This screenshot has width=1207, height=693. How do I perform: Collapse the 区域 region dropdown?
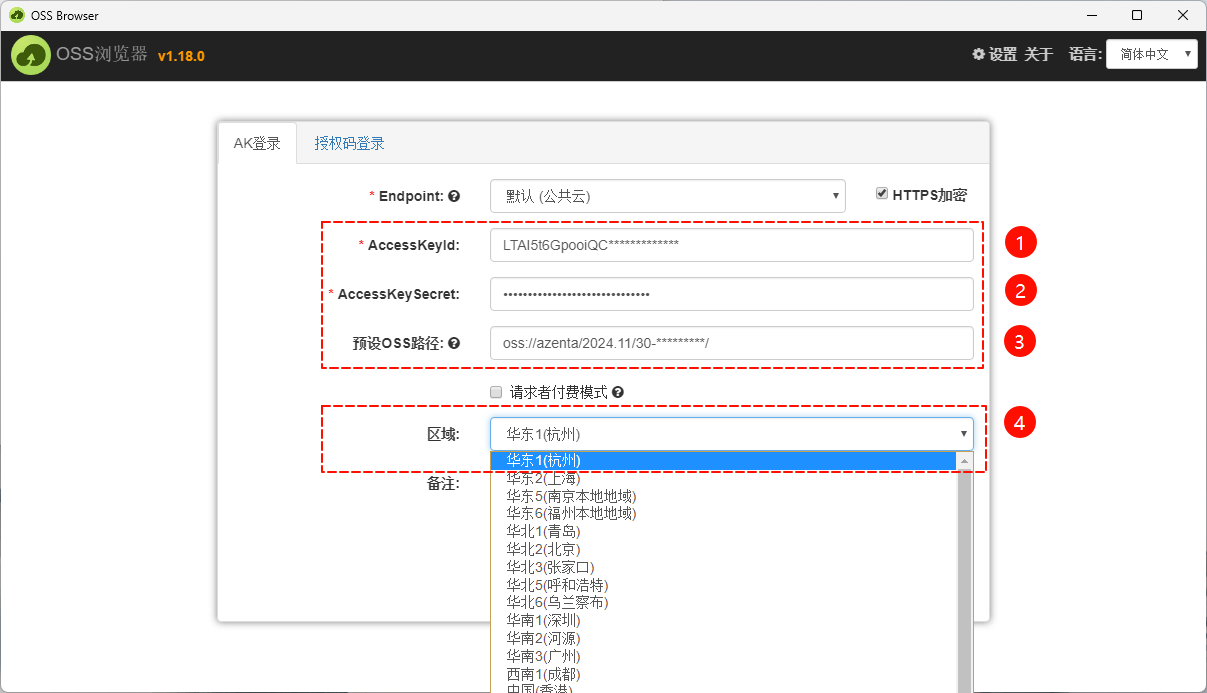click(x=731, y=434)
